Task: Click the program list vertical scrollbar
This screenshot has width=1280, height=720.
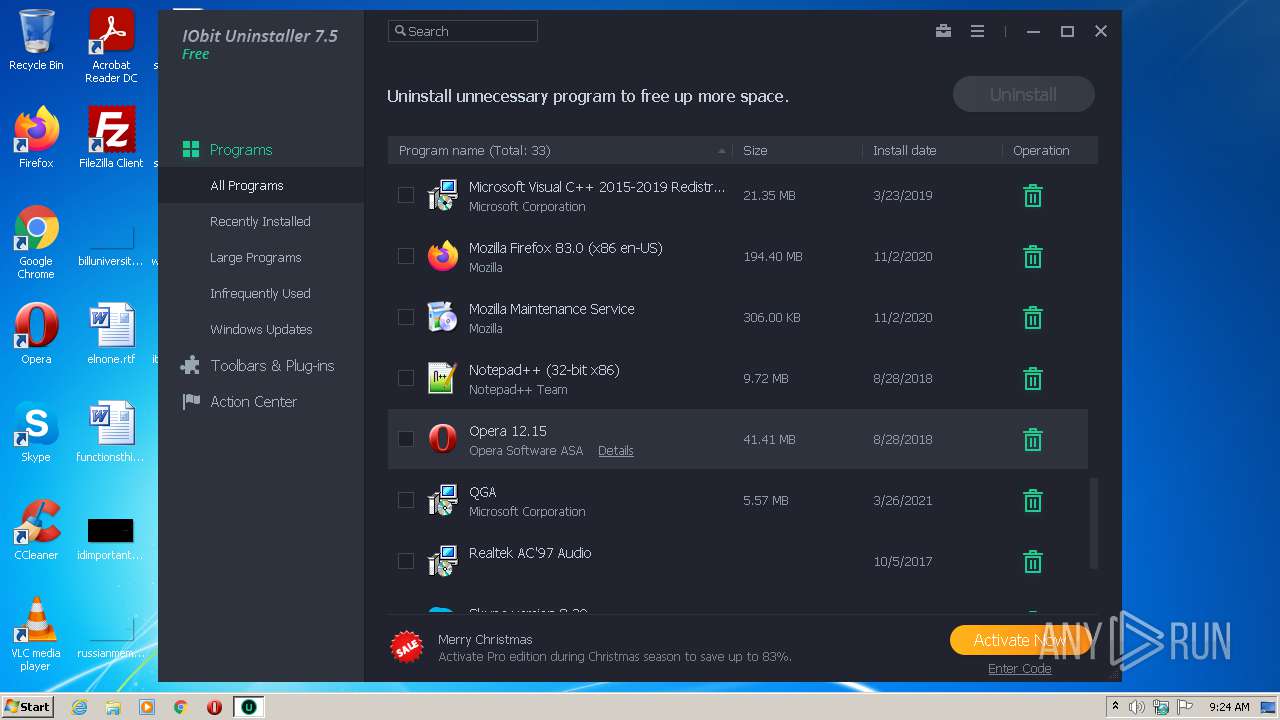Action: (1093, 523)
